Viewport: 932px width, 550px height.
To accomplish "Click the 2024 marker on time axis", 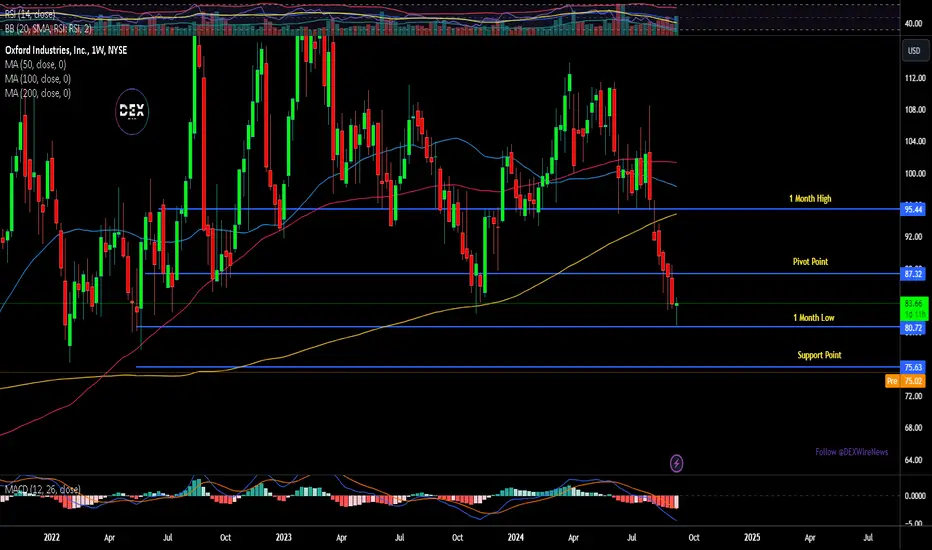I will (515, 538).
